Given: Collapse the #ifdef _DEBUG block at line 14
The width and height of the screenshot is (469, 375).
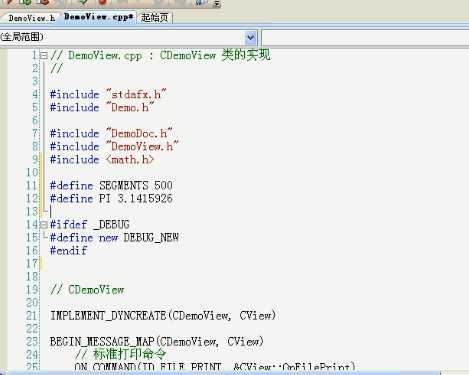Looking at the screenshot, I should coord(43,225).
